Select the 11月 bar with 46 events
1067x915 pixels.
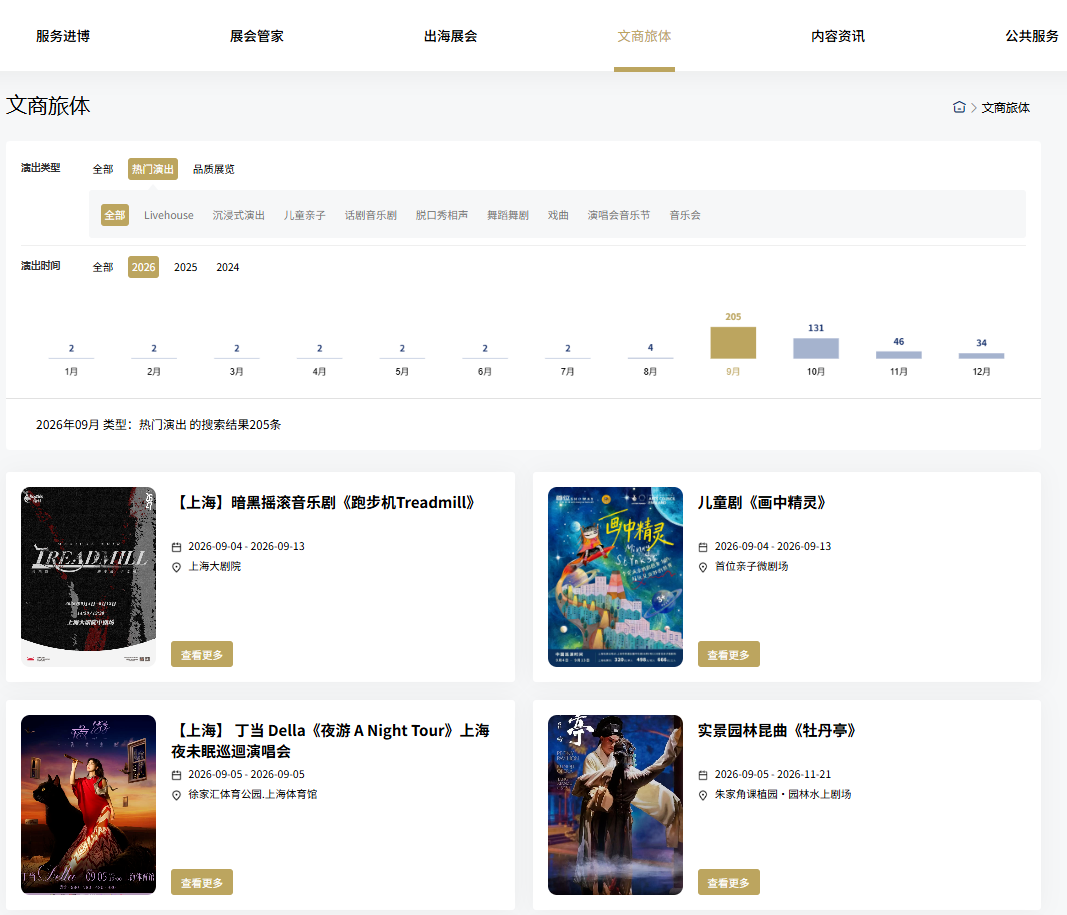point(899,354)
